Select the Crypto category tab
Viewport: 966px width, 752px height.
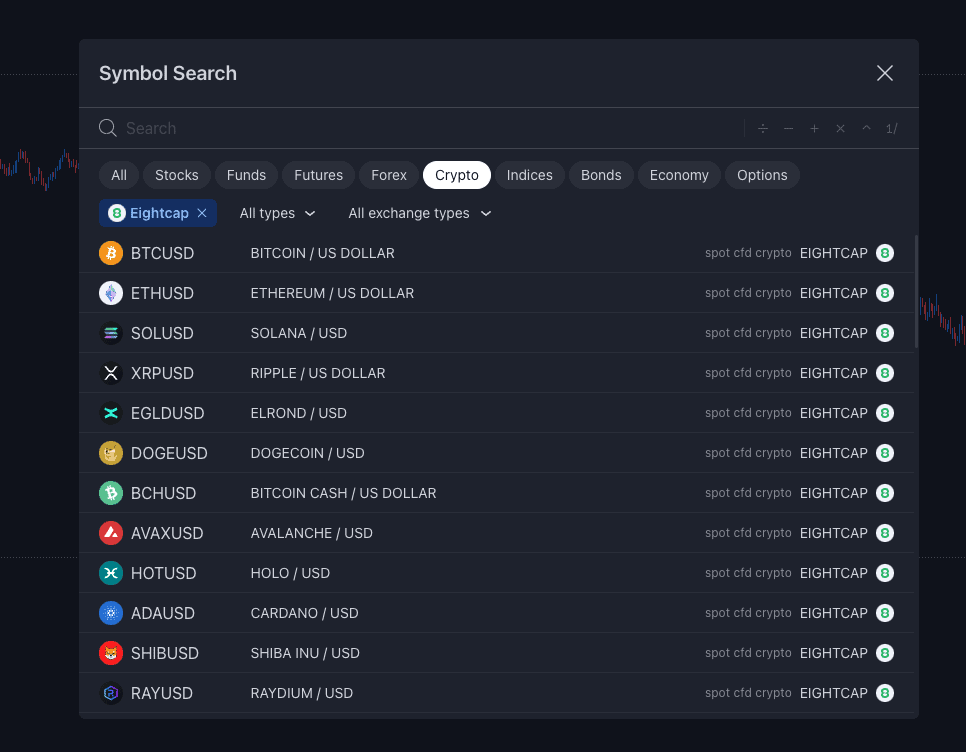pyautogui.click(x=457, y=175)
